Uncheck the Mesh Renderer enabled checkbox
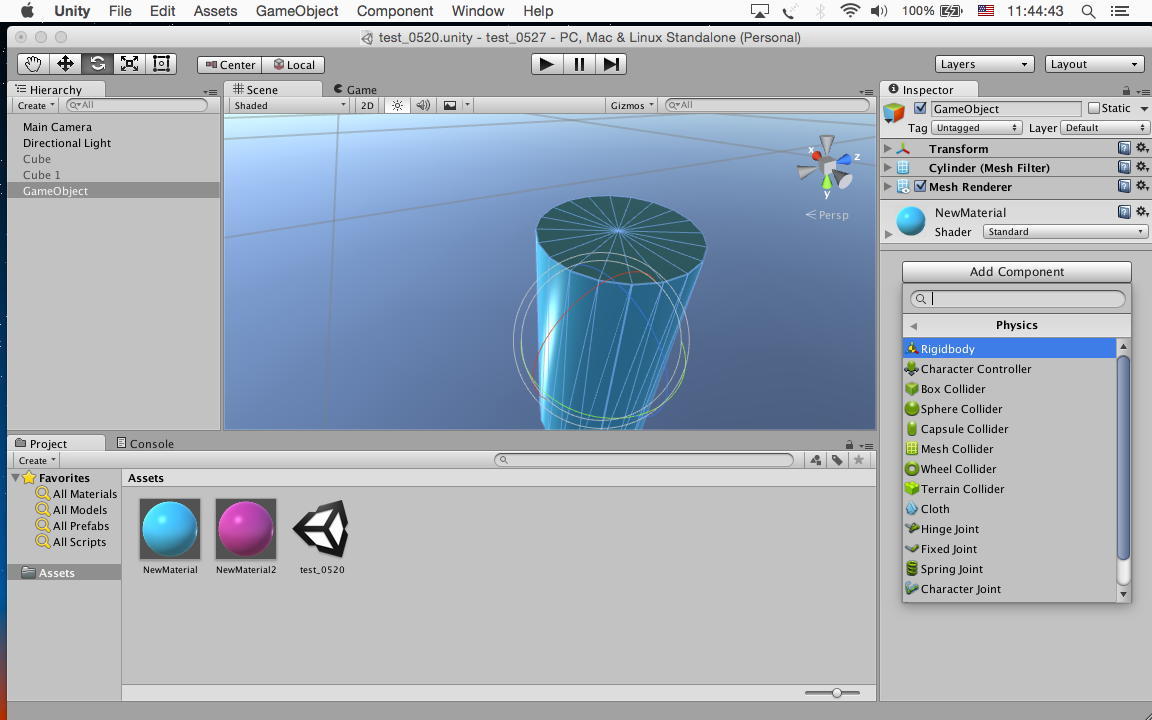Screen dimensions: 1152x720 click(x=920, y=187)
